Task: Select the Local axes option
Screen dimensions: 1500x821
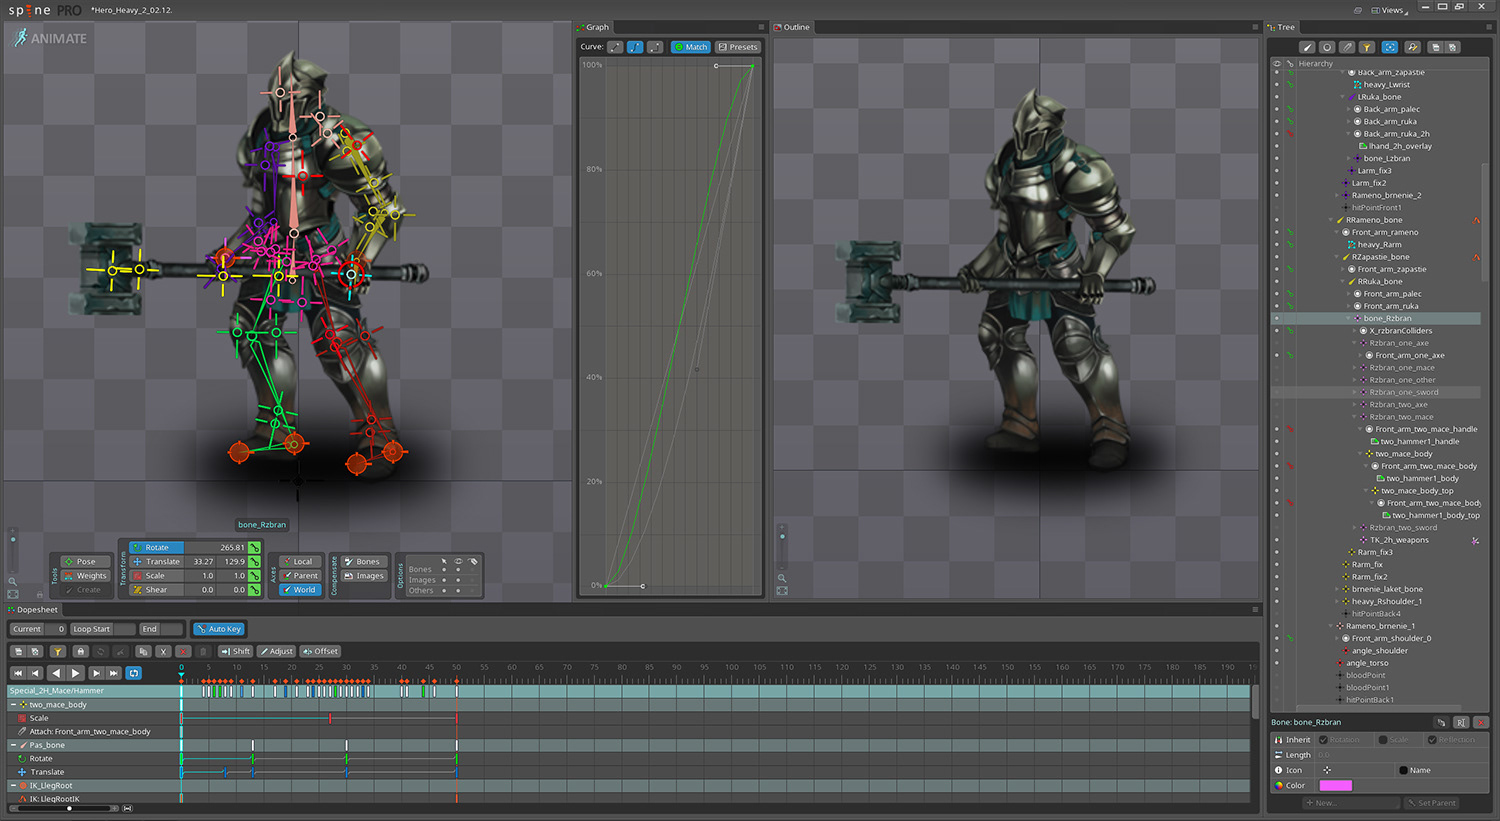Action: (299, 561)
